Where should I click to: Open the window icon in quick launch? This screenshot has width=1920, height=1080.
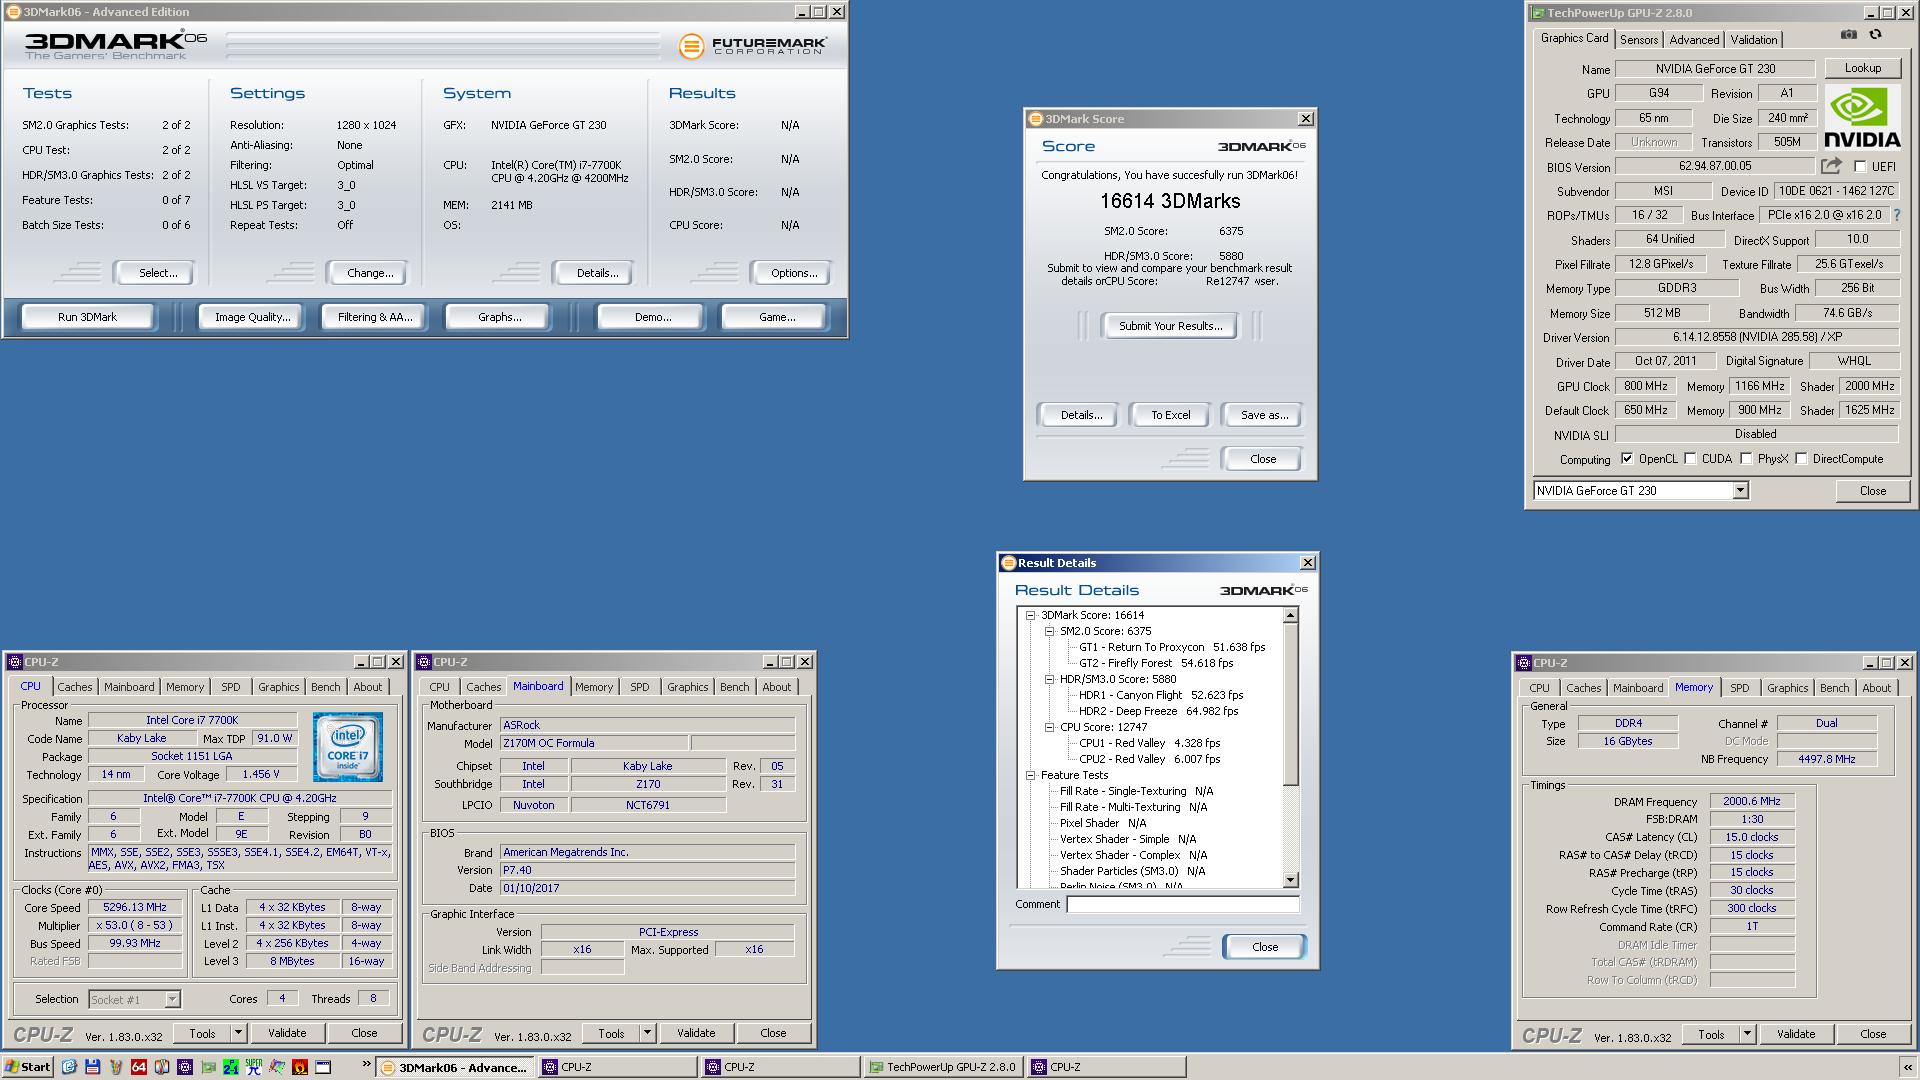click(x=323, y=1067)
